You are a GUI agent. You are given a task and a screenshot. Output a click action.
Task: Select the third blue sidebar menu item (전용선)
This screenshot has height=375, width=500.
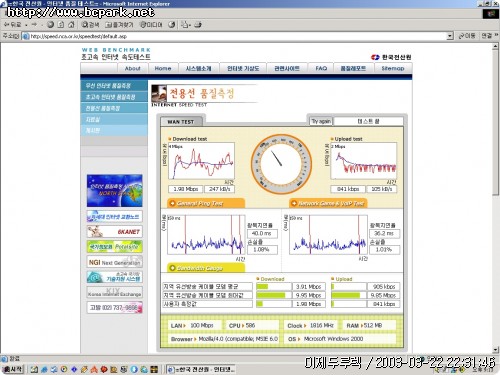pos(114,108)
